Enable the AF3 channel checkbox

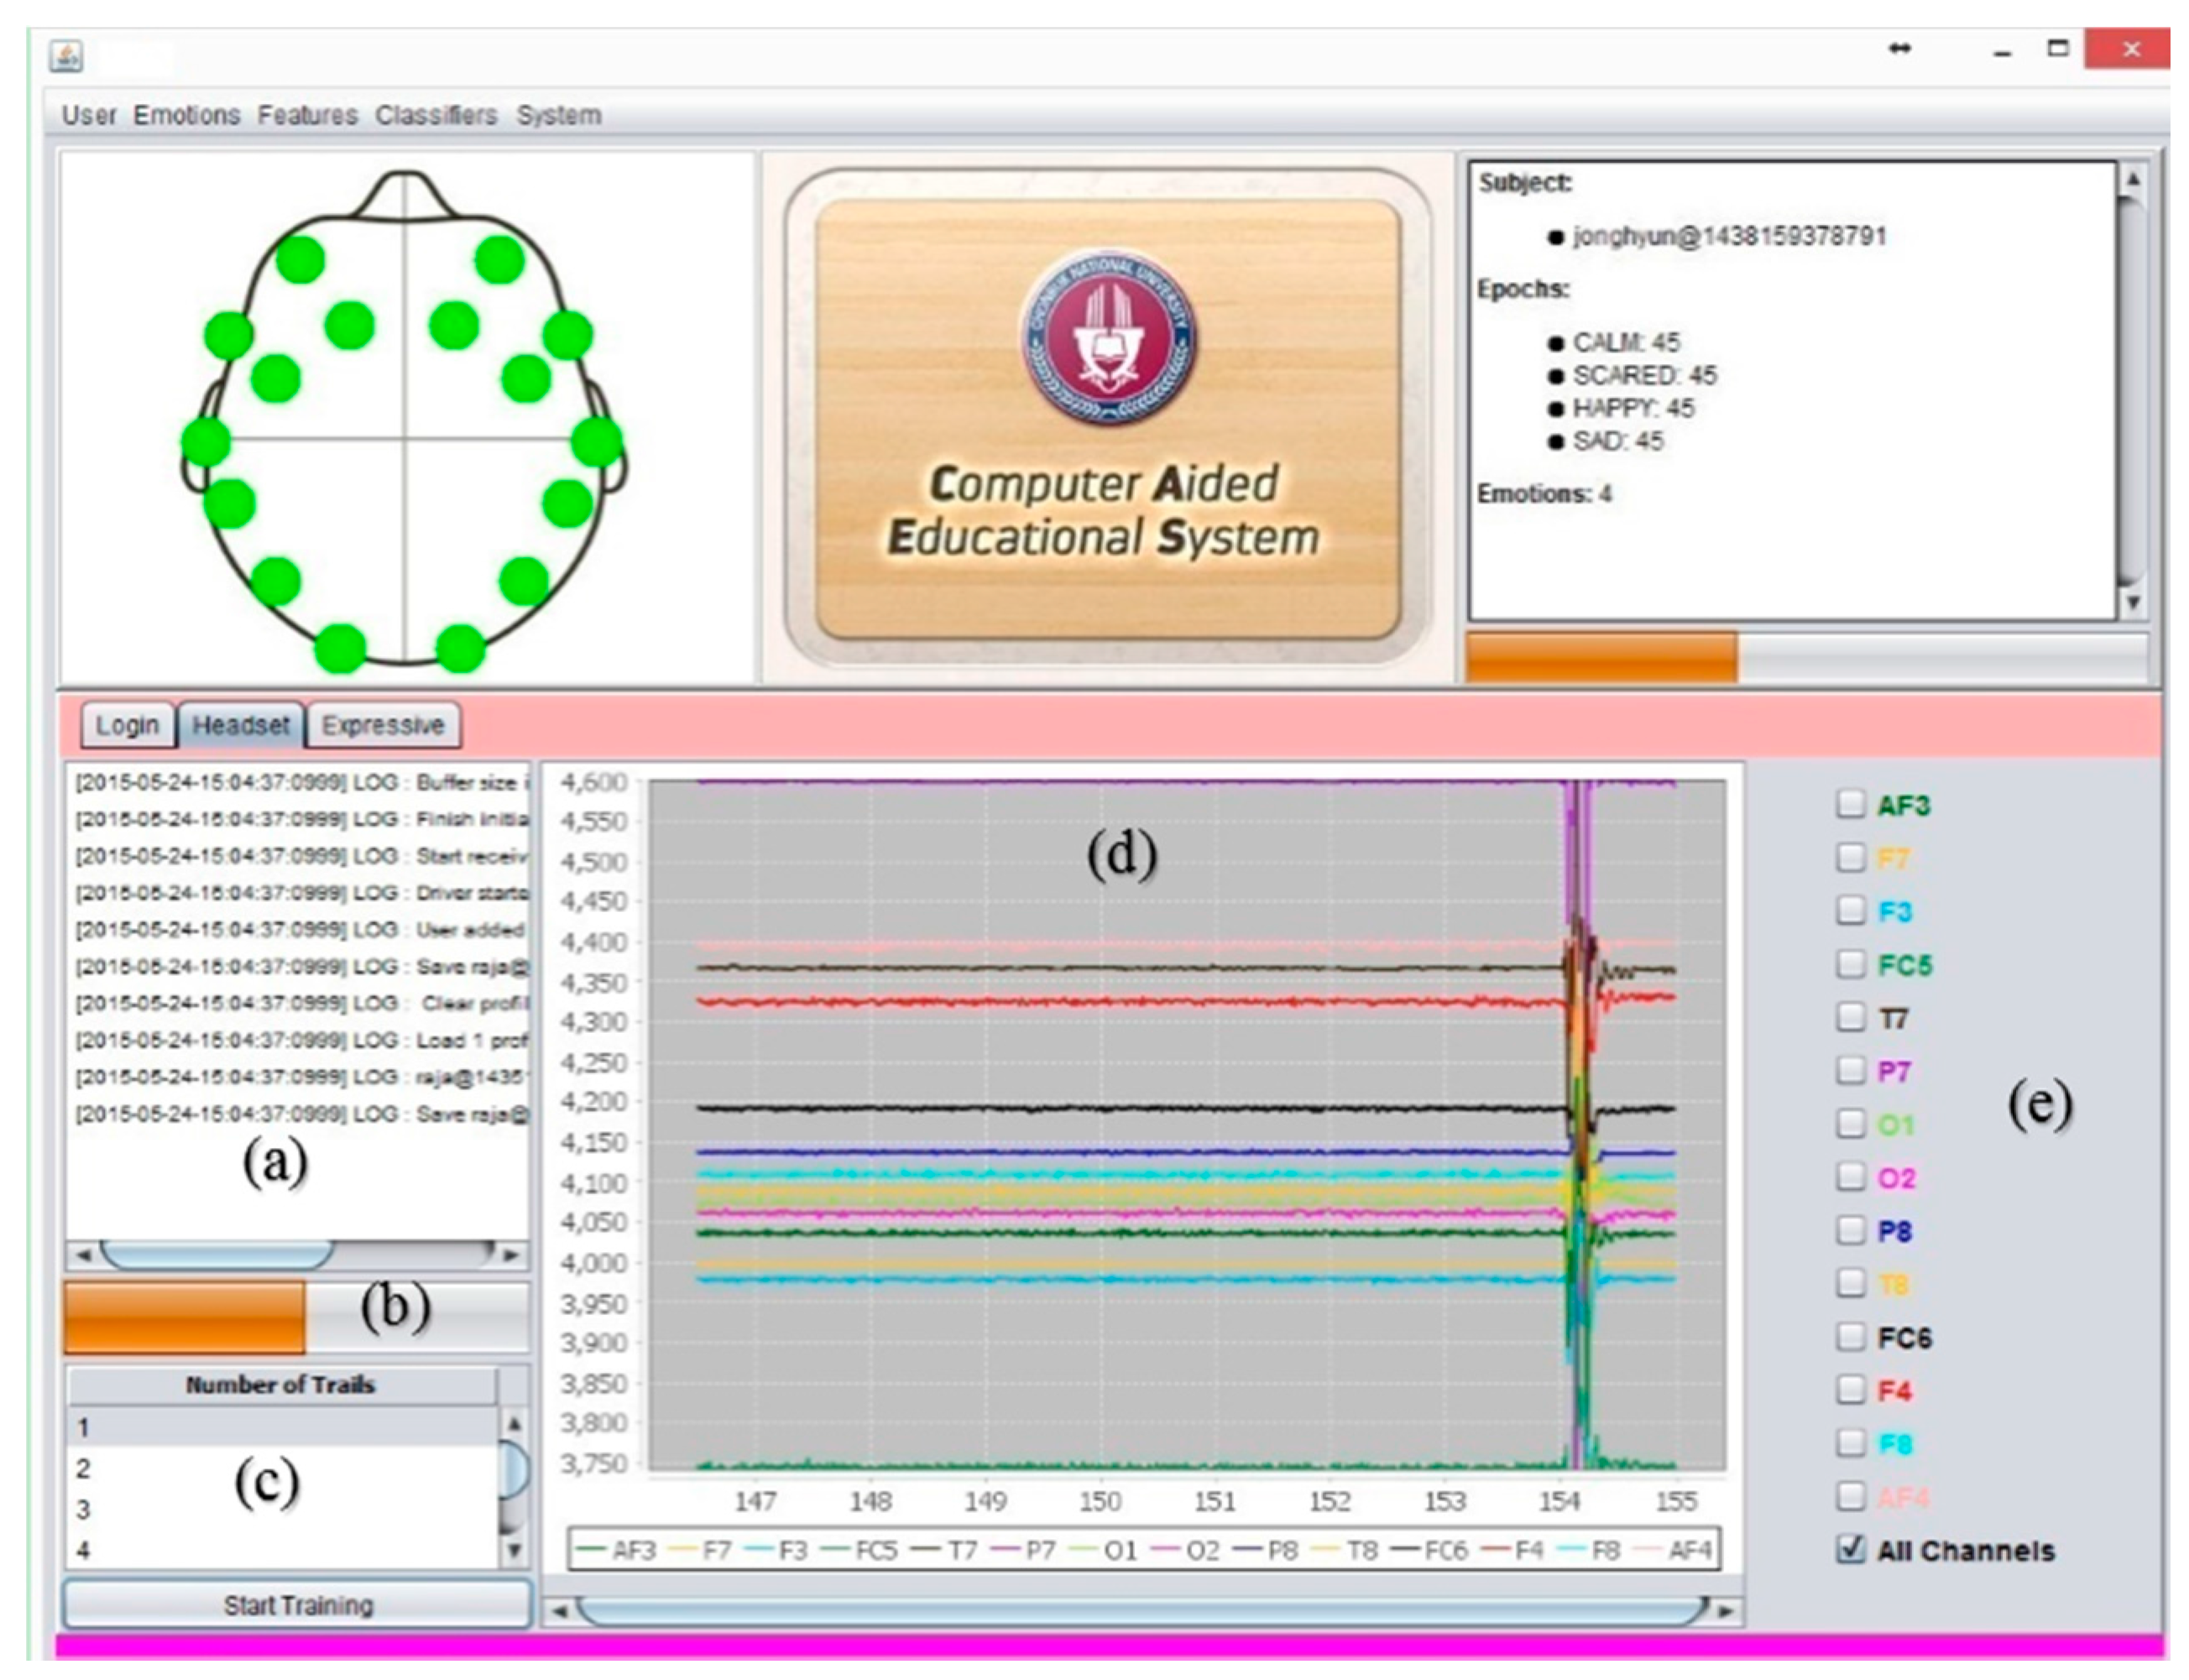[1851, 804]
